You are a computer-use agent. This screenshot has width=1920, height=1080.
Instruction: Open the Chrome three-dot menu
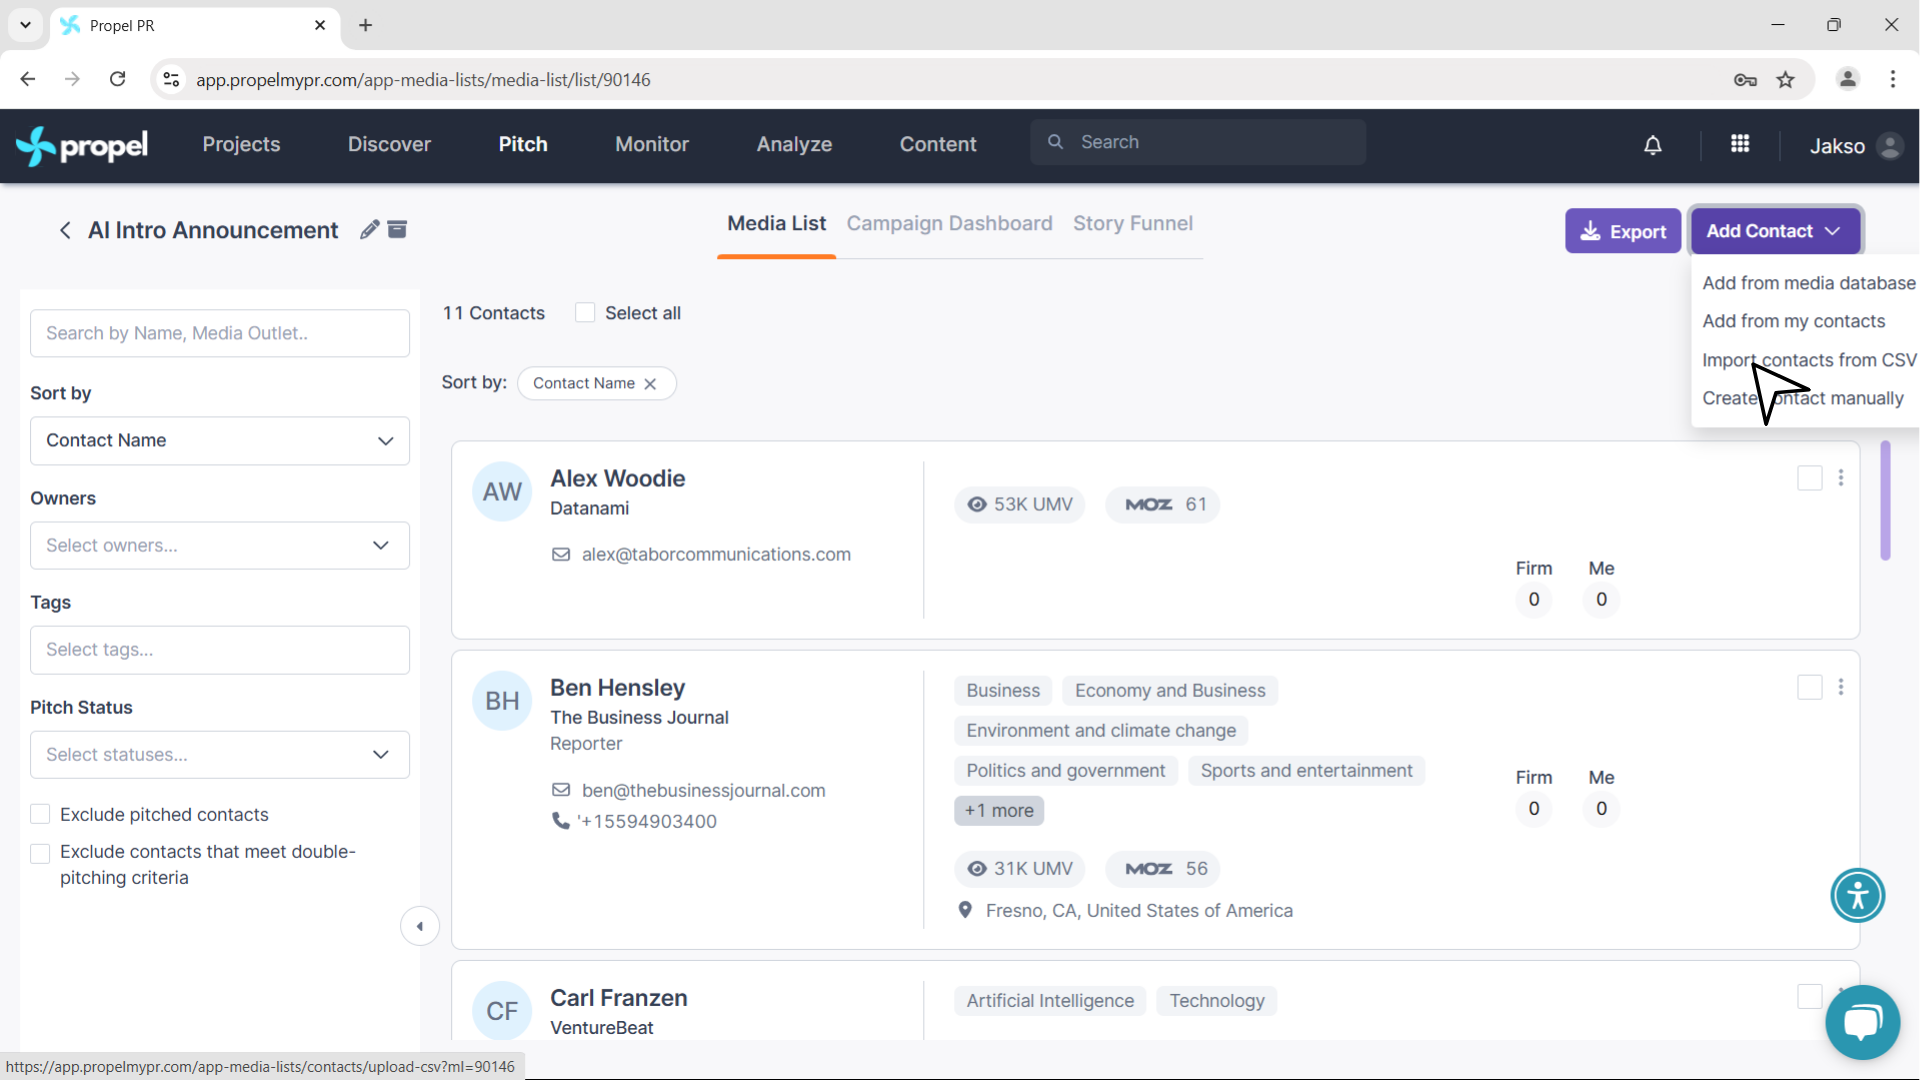pos(1893,79)
